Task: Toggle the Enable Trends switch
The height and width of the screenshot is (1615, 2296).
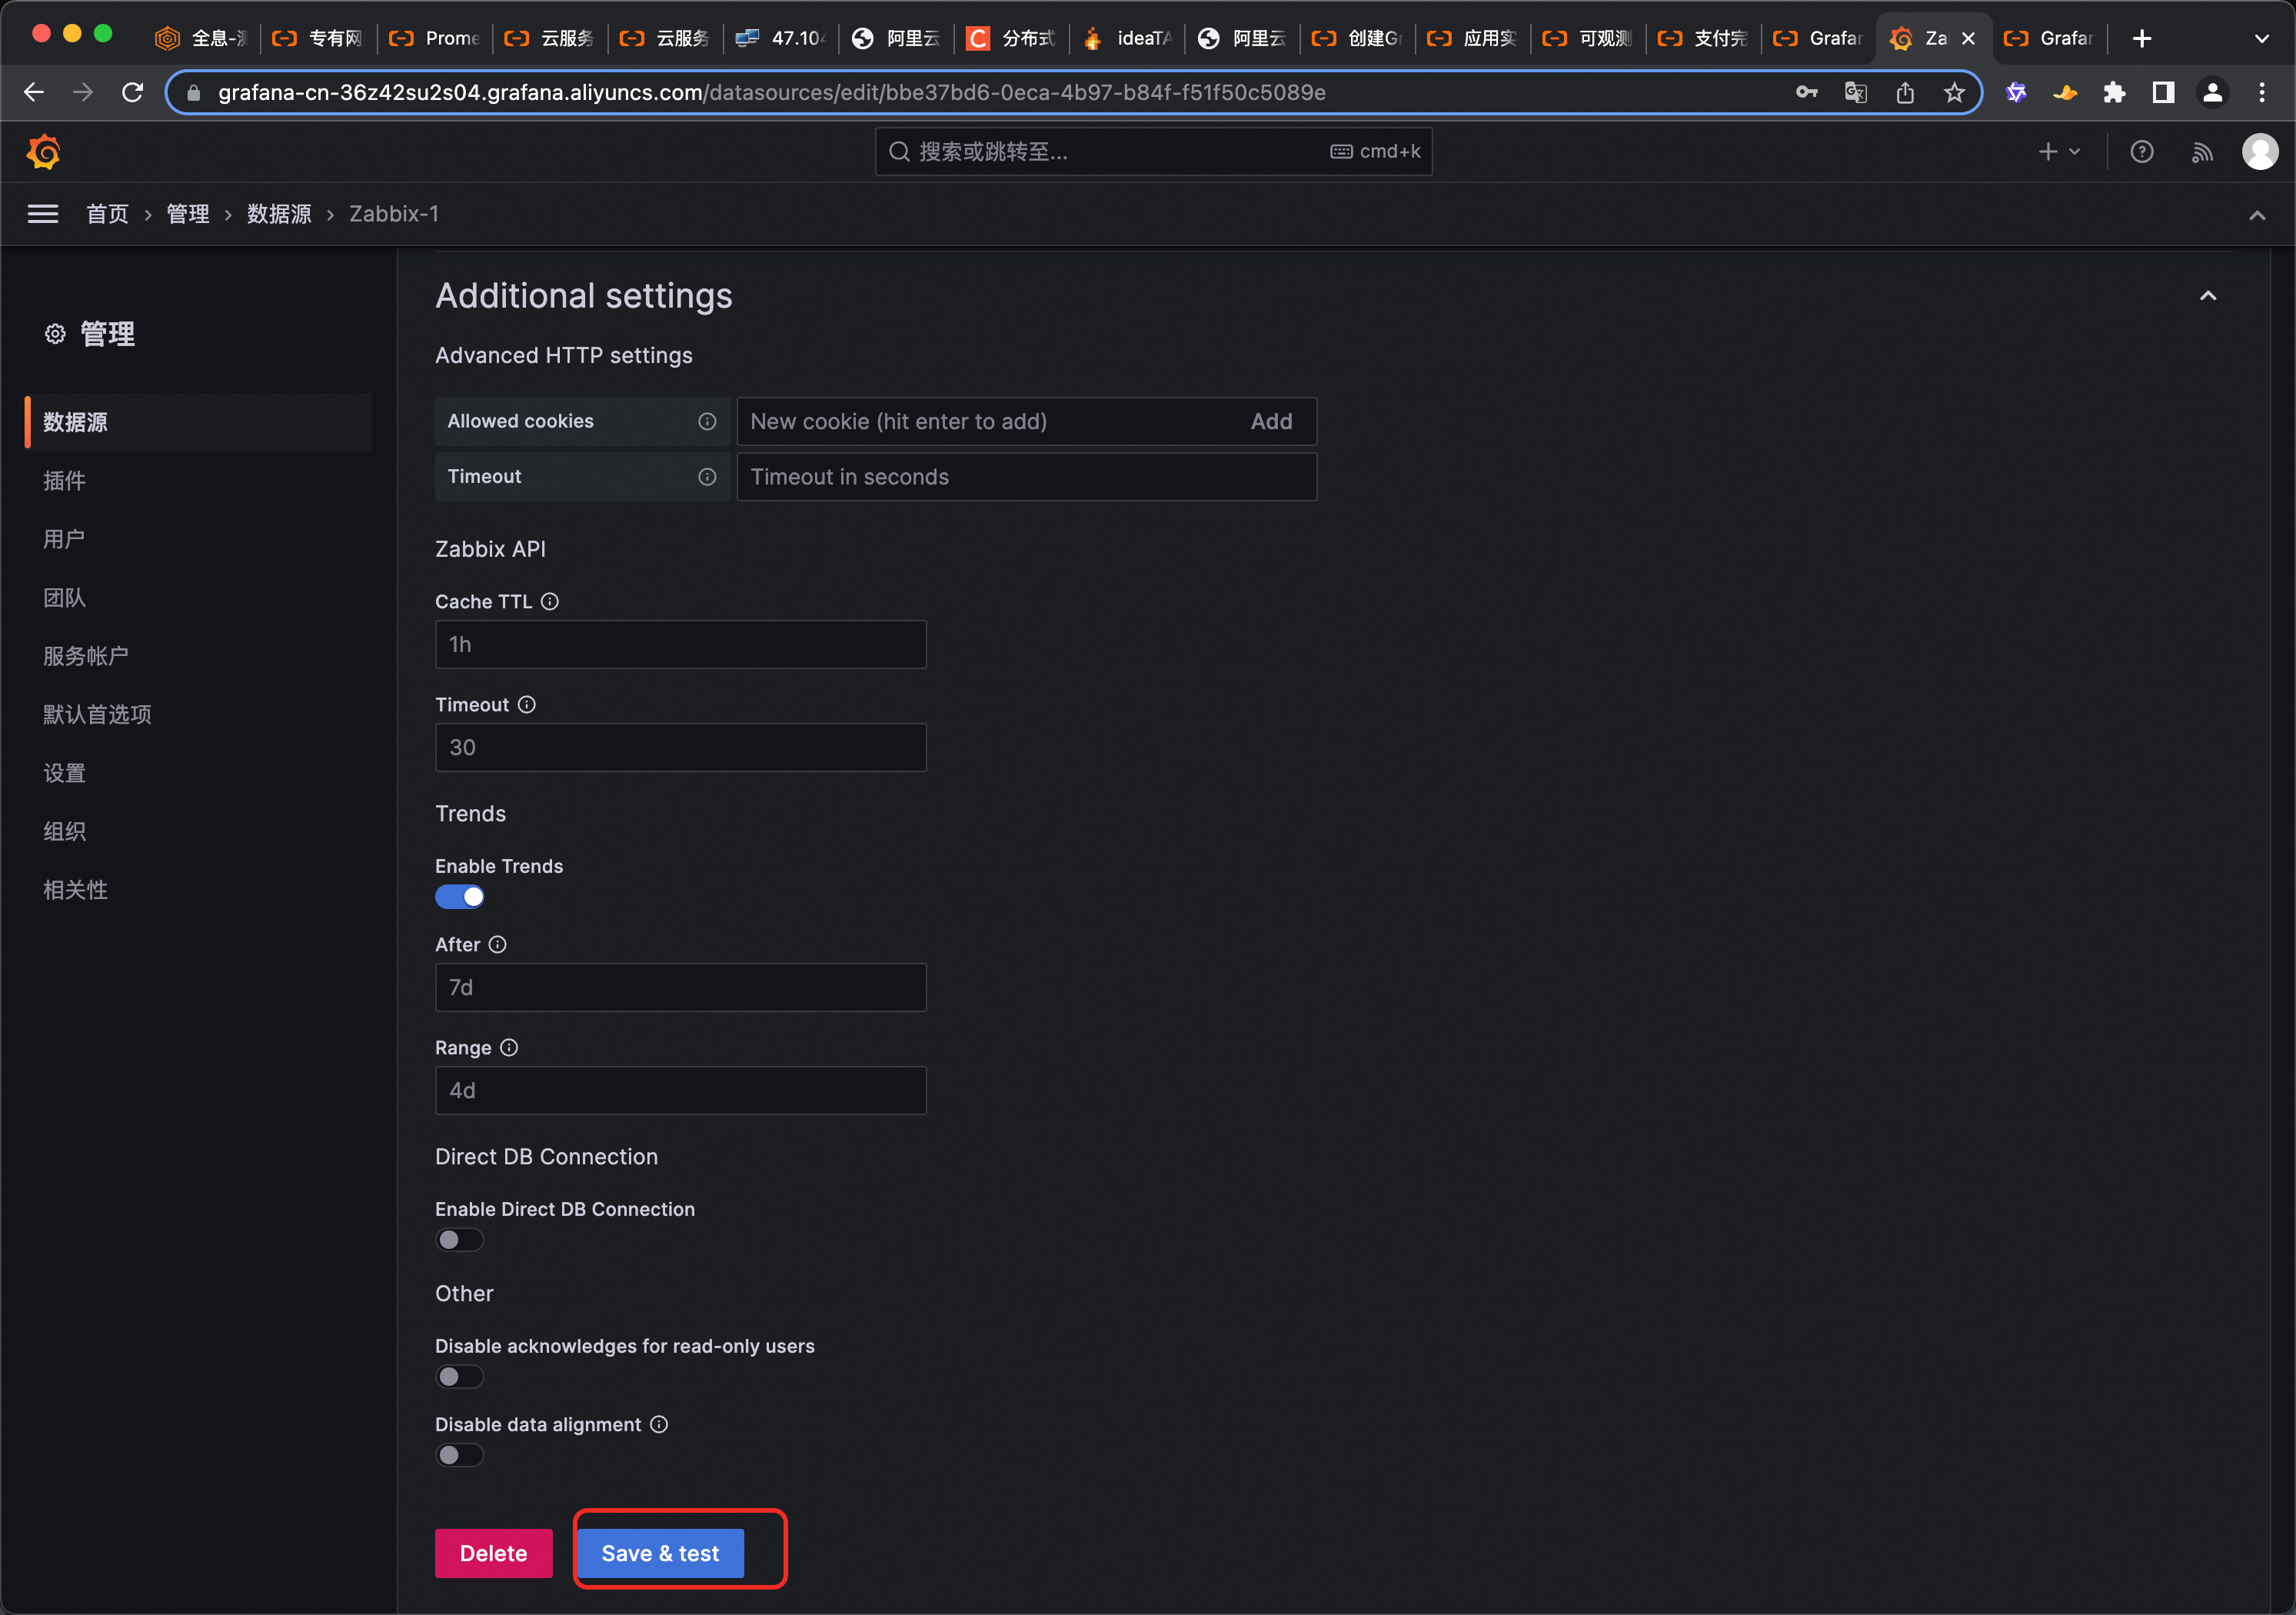Action: (x=460, y=897)
